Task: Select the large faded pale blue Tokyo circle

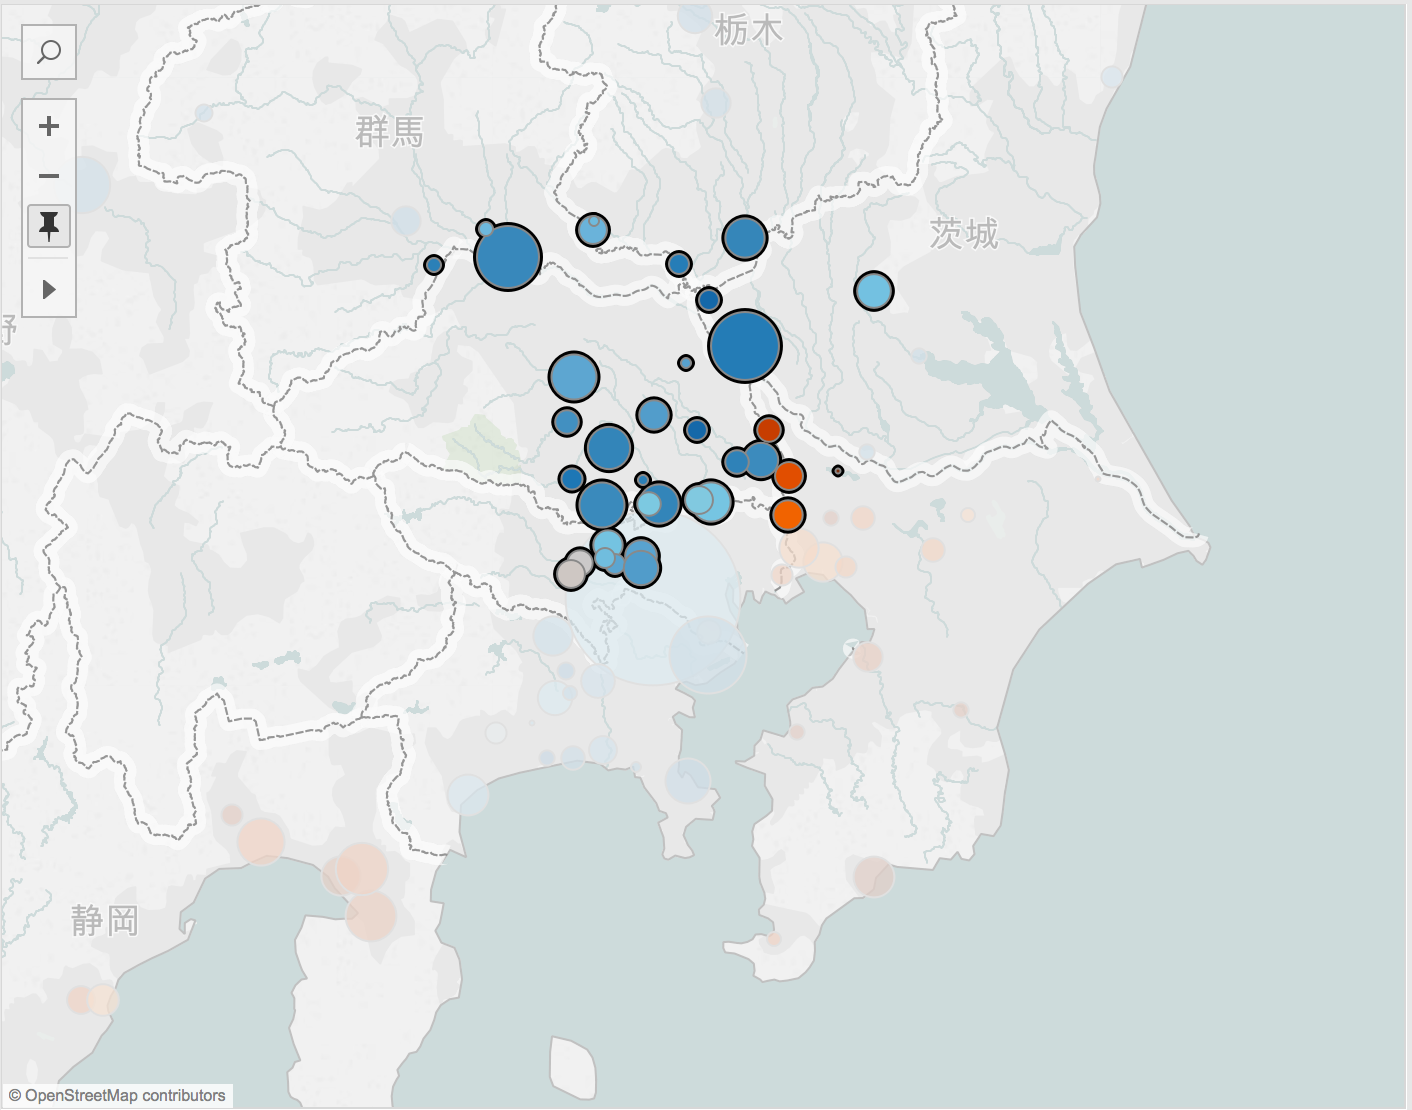Action: point(652,610)
